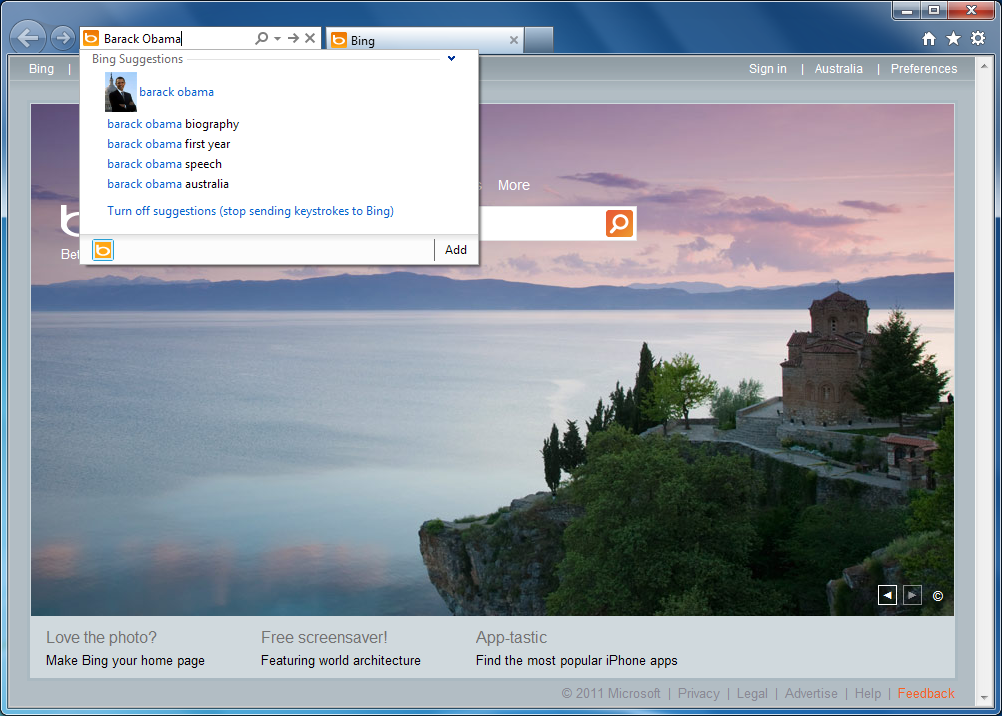
Task: Close the Bing tab
Action: [x=513, y=40]
